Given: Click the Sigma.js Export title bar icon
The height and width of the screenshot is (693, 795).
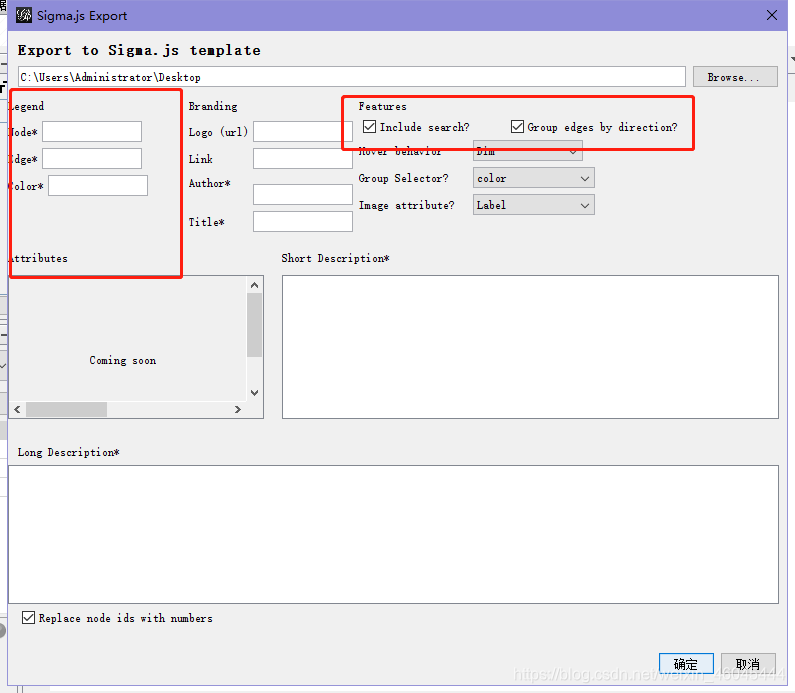Looking at the screenshot, I should point(23,15).
